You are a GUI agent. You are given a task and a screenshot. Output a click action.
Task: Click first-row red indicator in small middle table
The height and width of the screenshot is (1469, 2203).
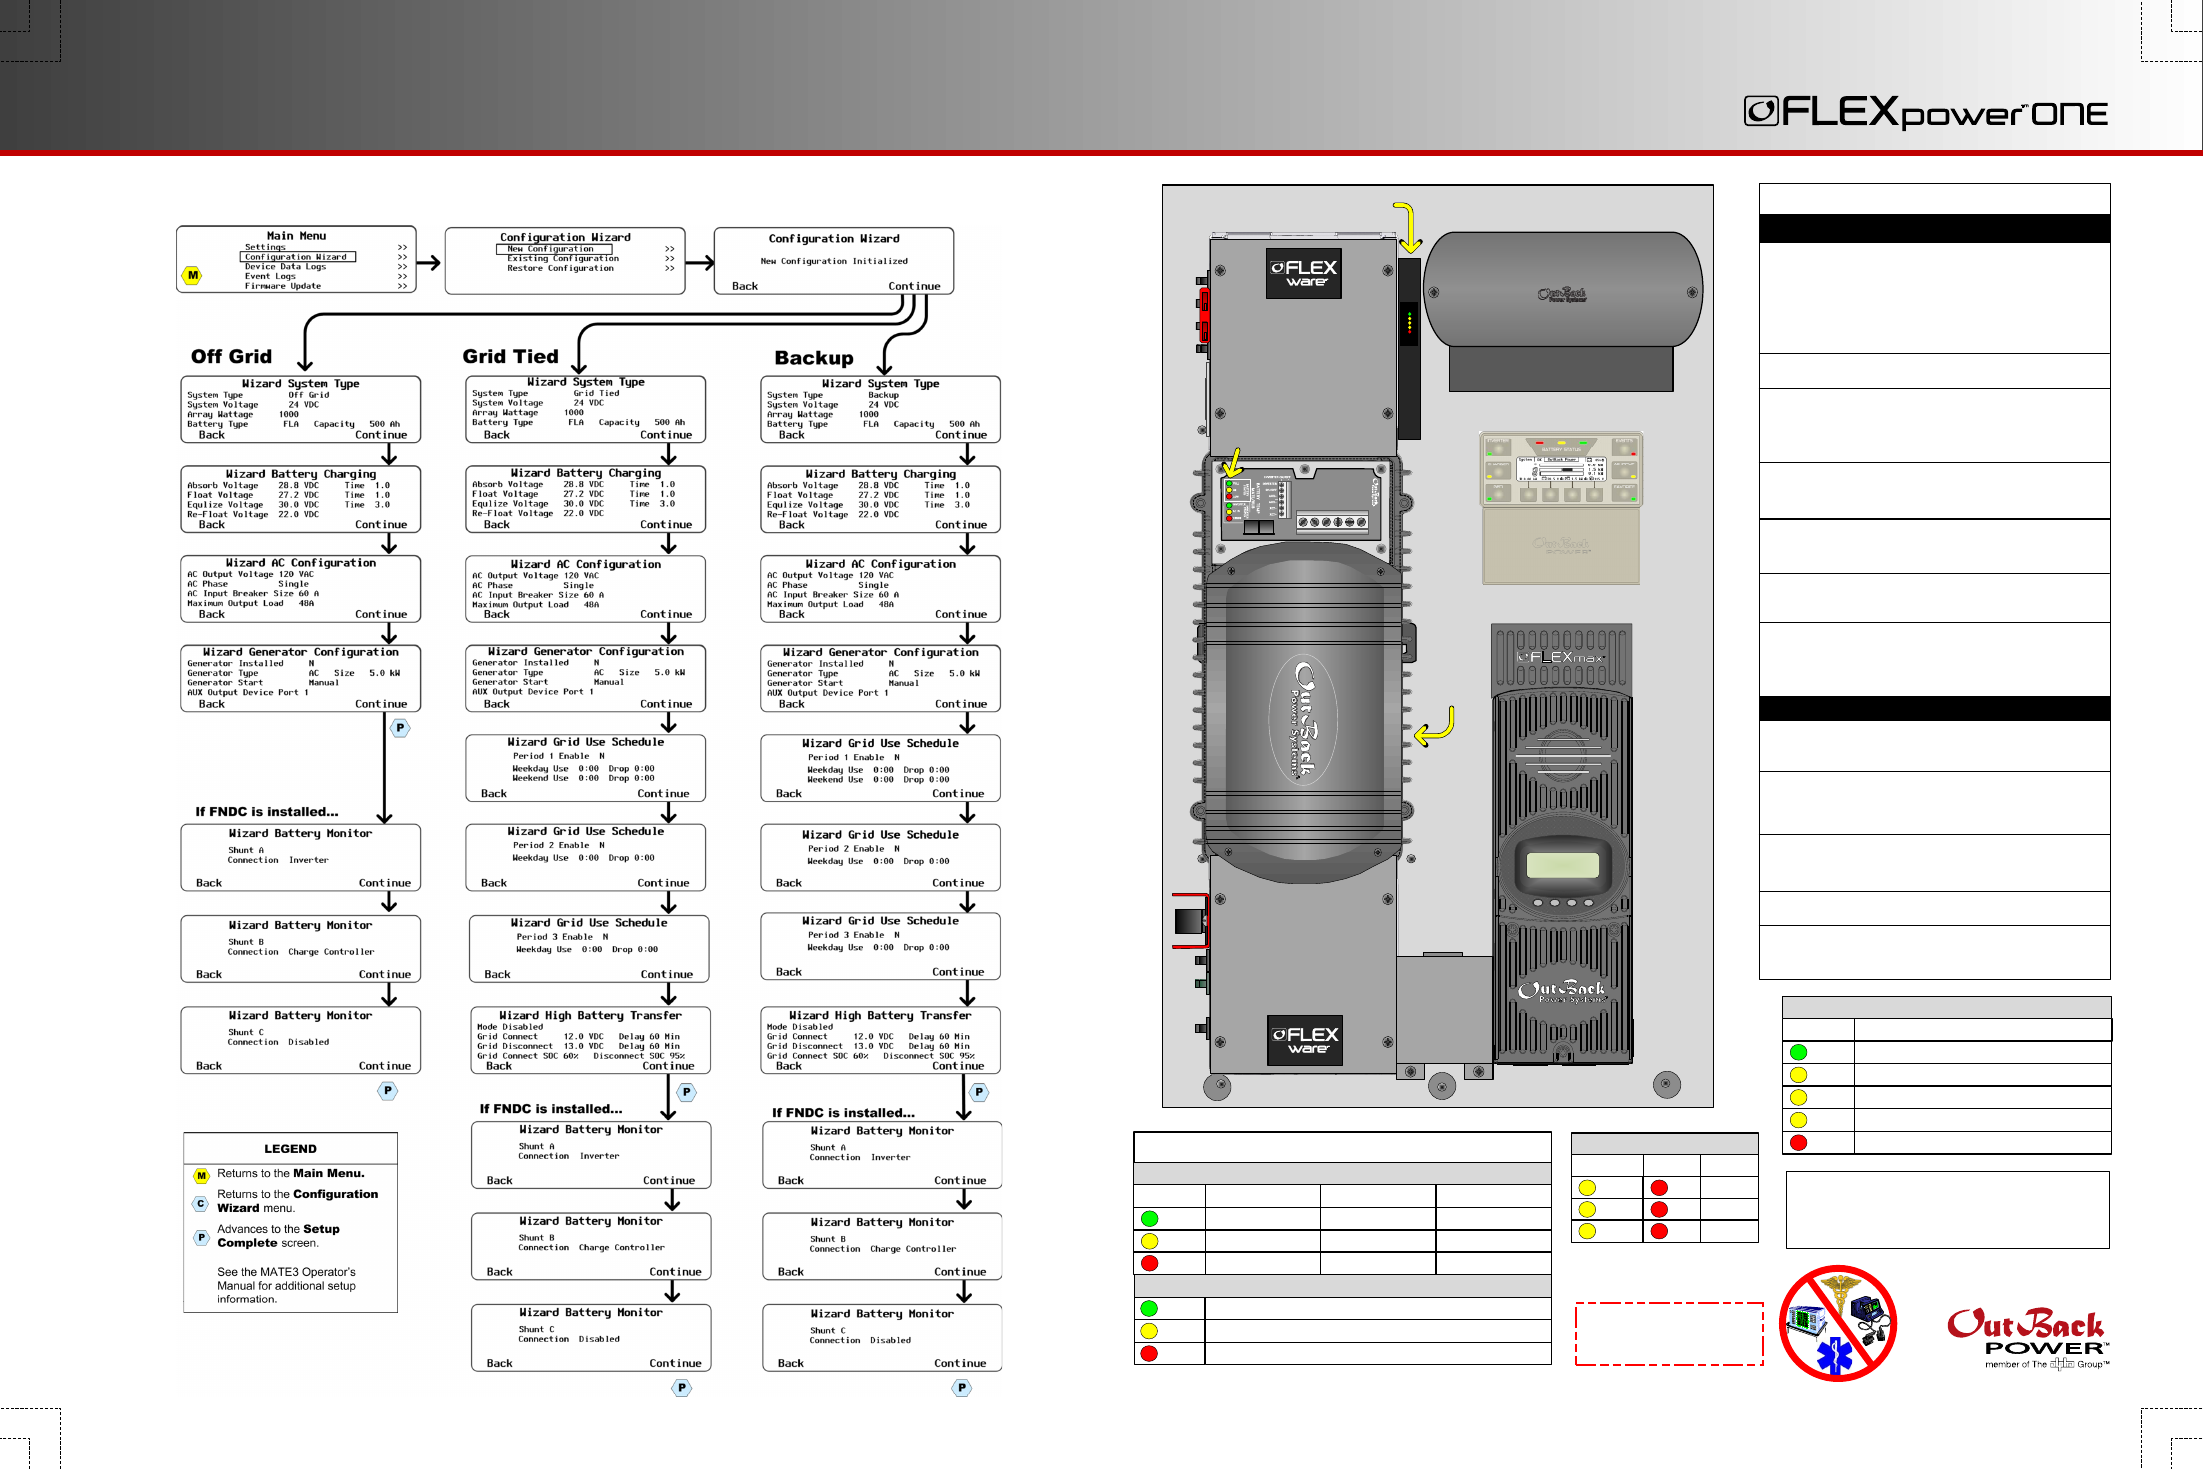[1659, 1188]
